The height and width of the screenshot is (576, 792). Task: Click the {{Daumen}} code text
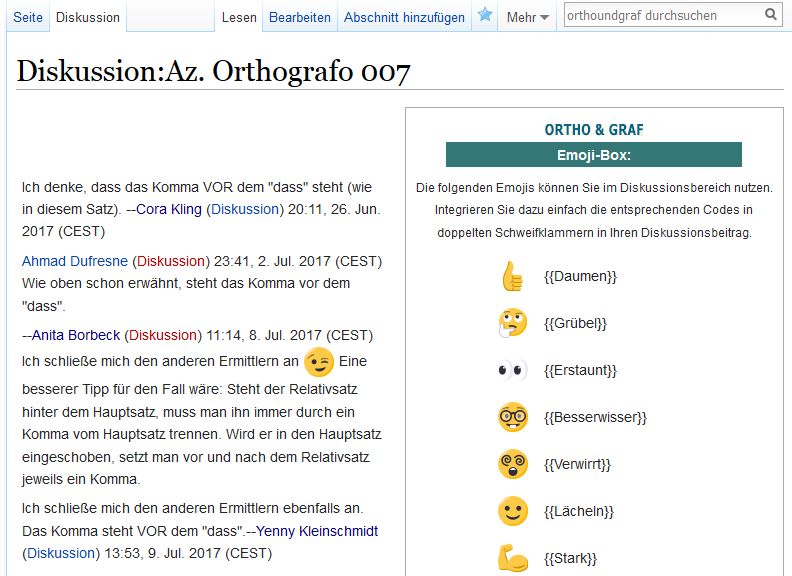(580, 276)
